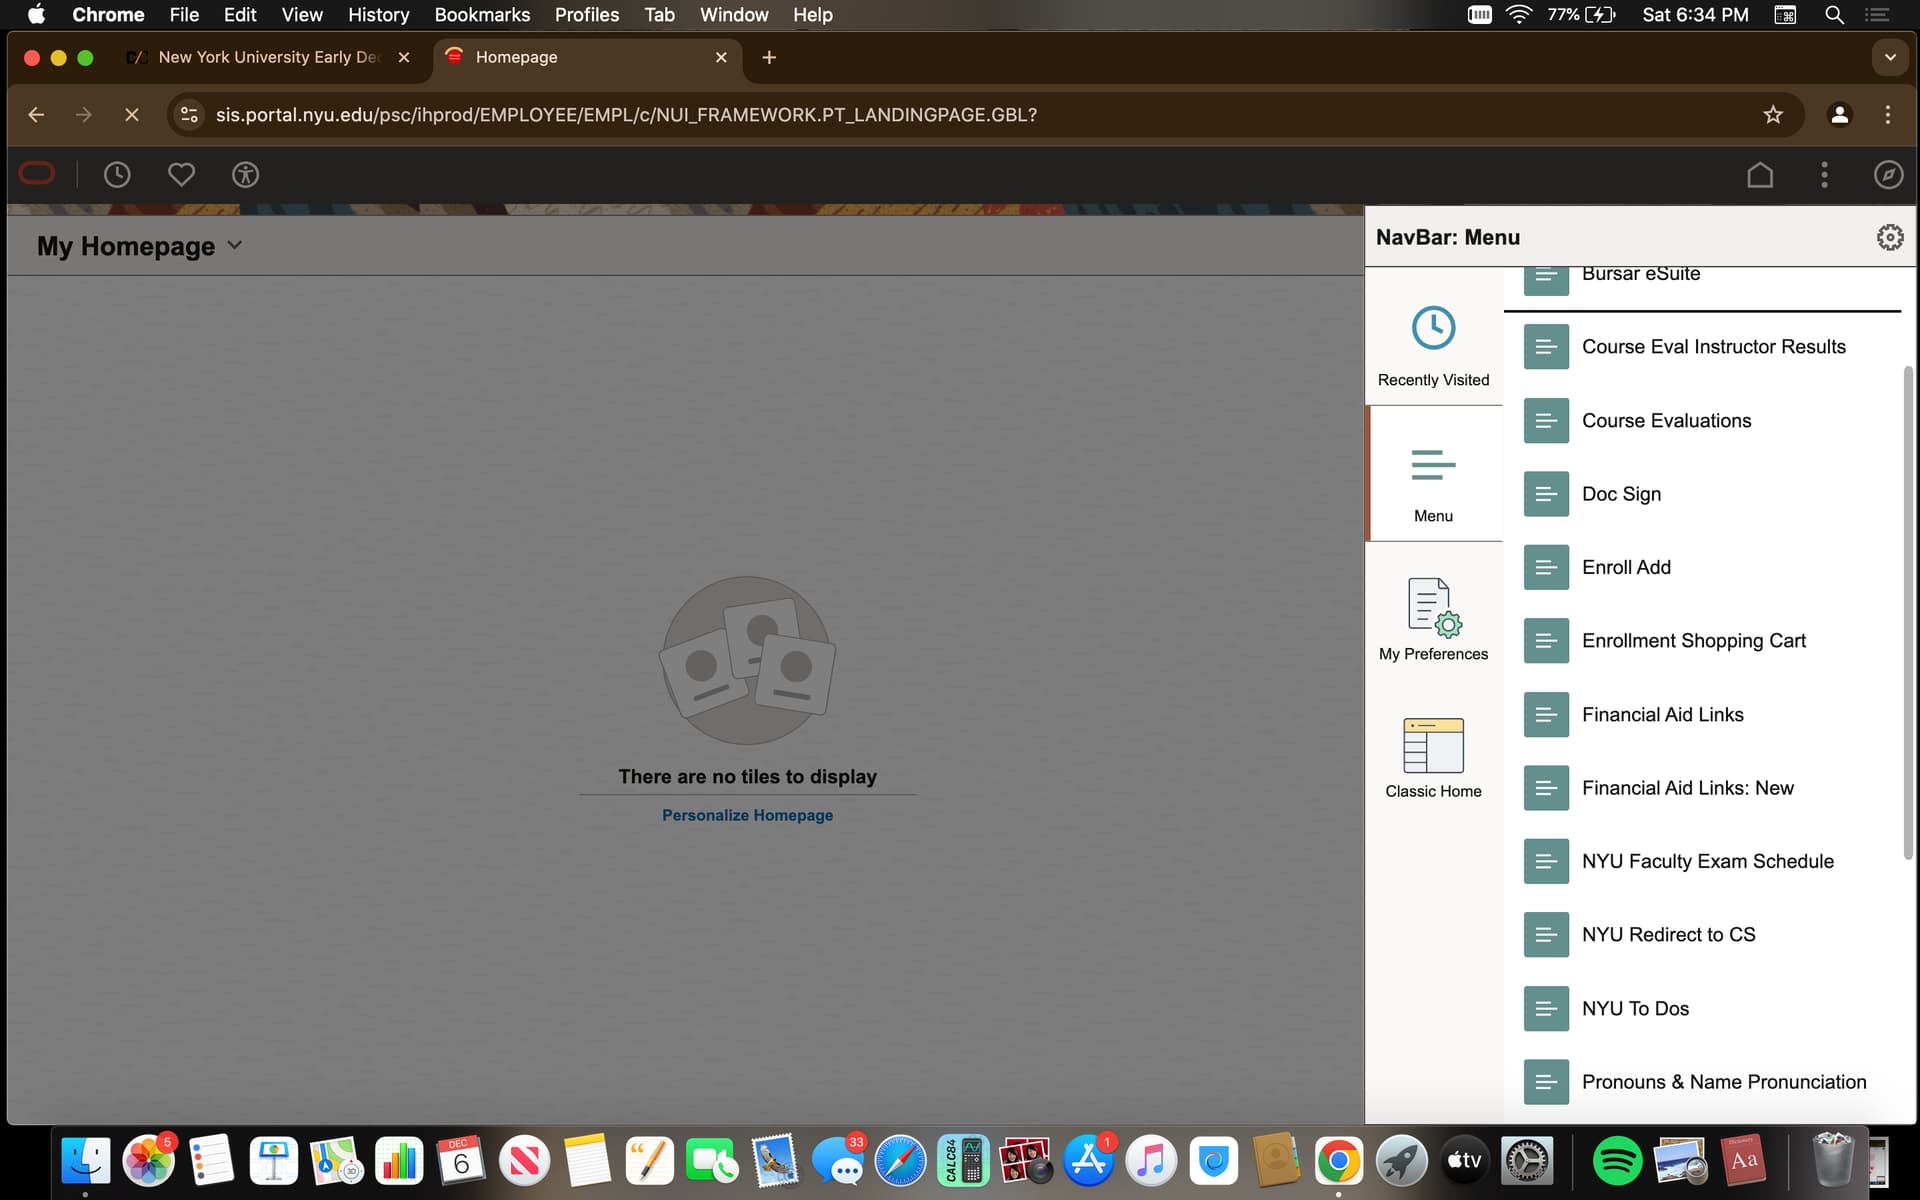
Task: Open Enrollment Shopping Cart menu item
Action: point(1693,641)
